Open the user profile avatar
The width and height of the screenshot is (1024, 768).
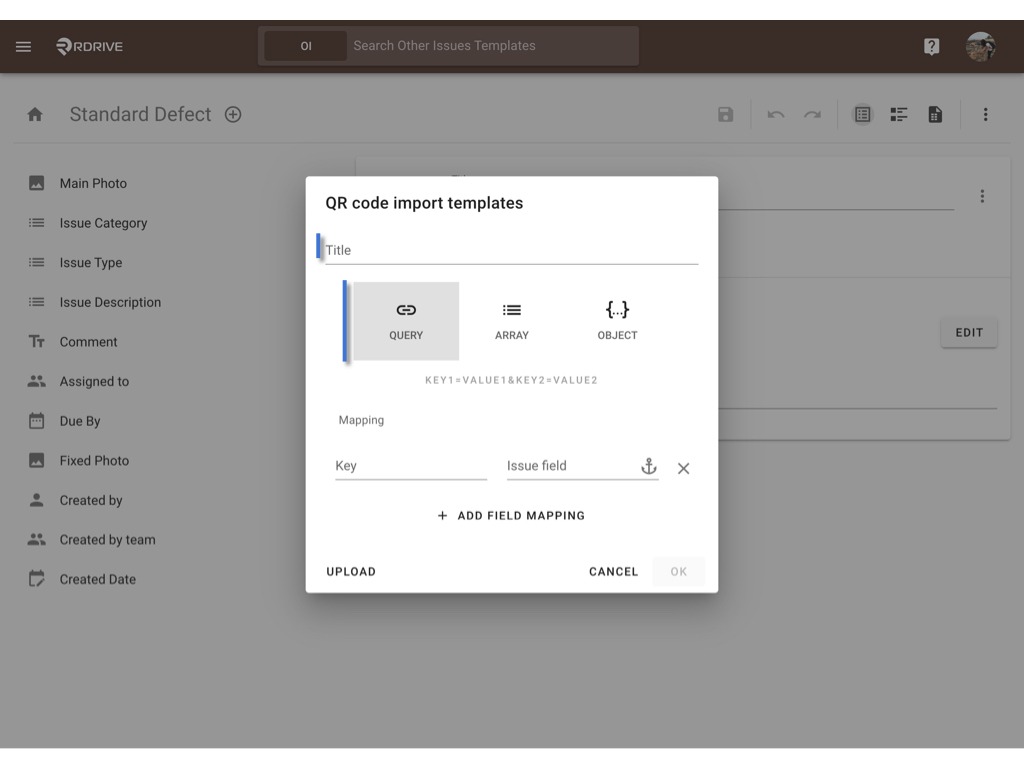click(980, 46)
